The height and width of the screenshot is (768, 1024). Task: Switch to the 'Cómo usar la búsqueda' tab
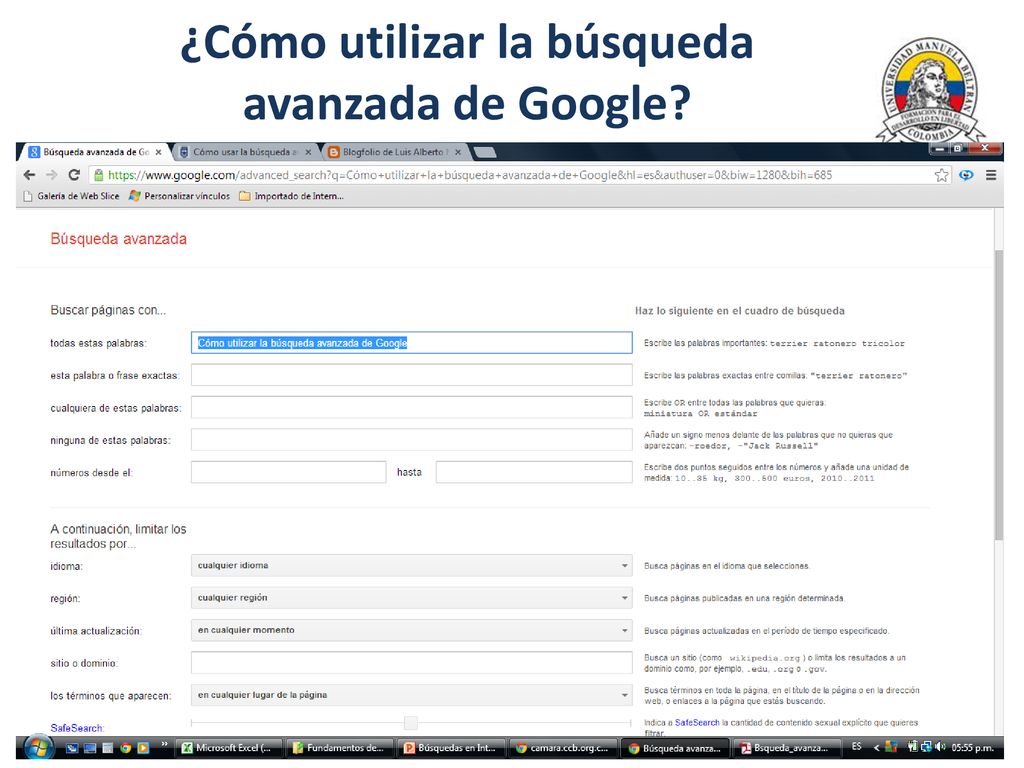(244, 152)
